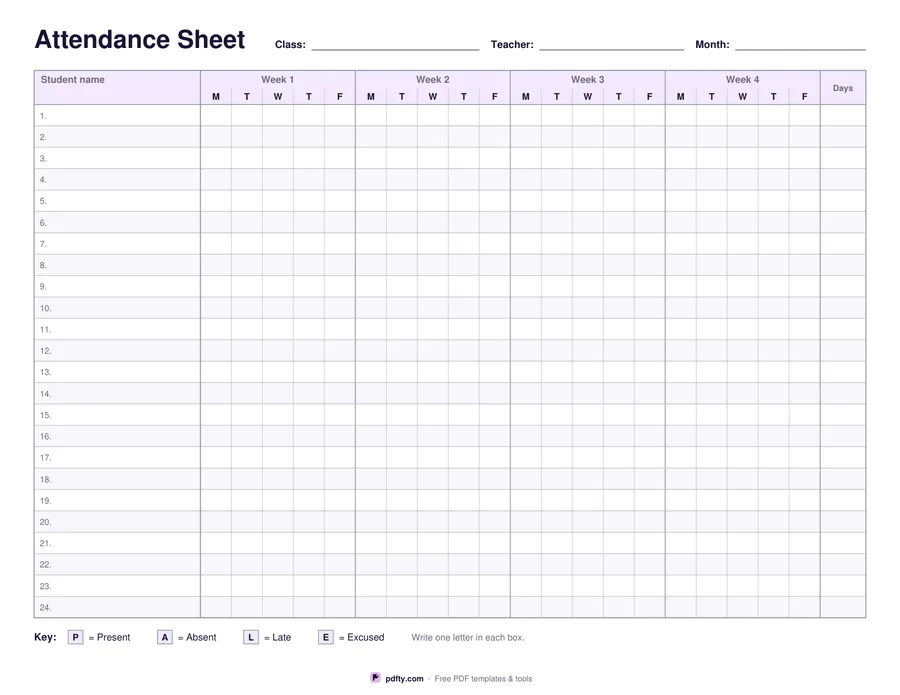Select student name row 1
900x695 pixels.
click(117, 115)
